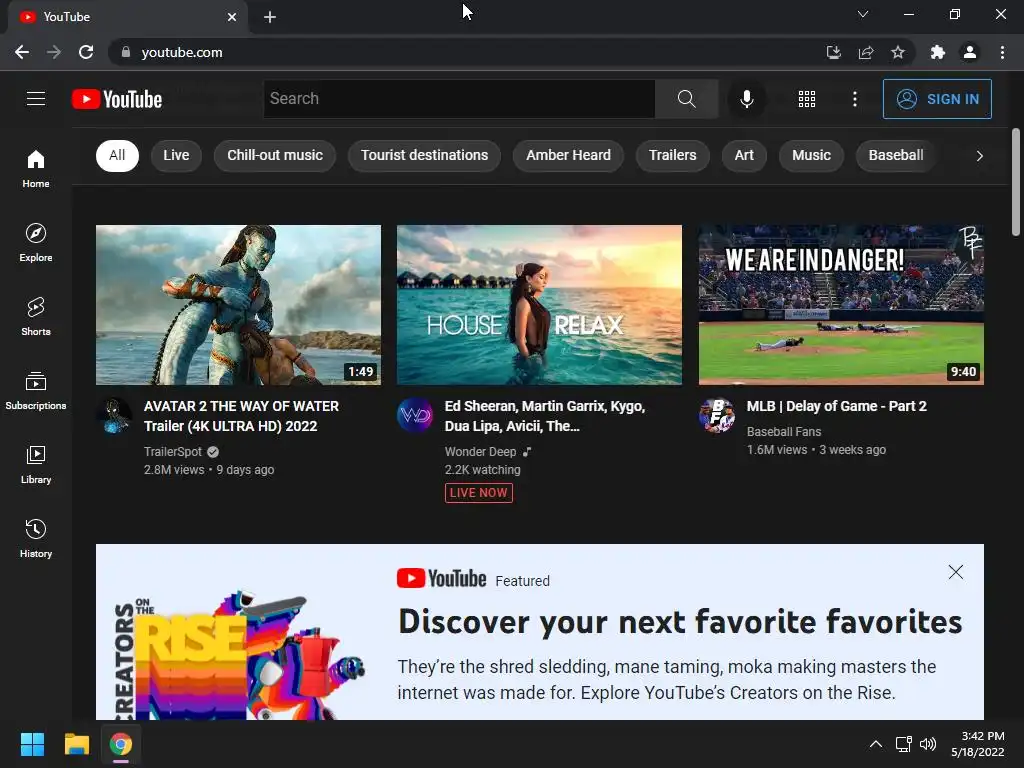Start voice search with microphone

746,99
